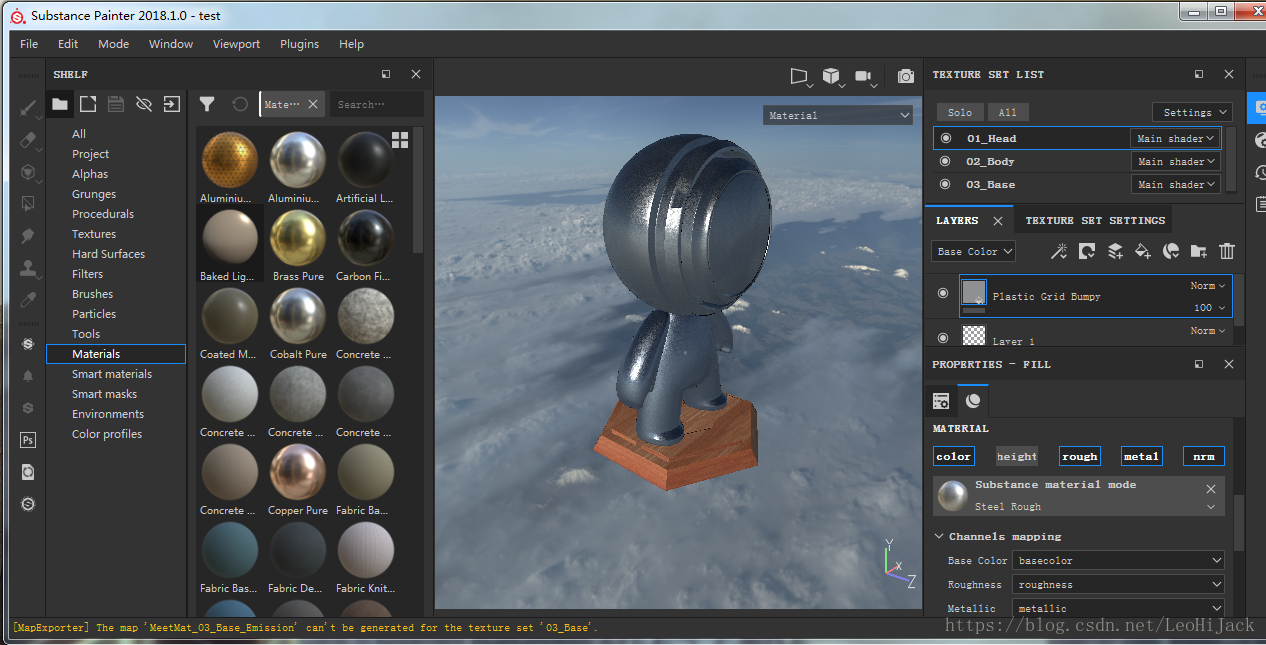The image size is (1266, 645).
Task: Click the shelf import resources icon
Action: pos(172,104)
